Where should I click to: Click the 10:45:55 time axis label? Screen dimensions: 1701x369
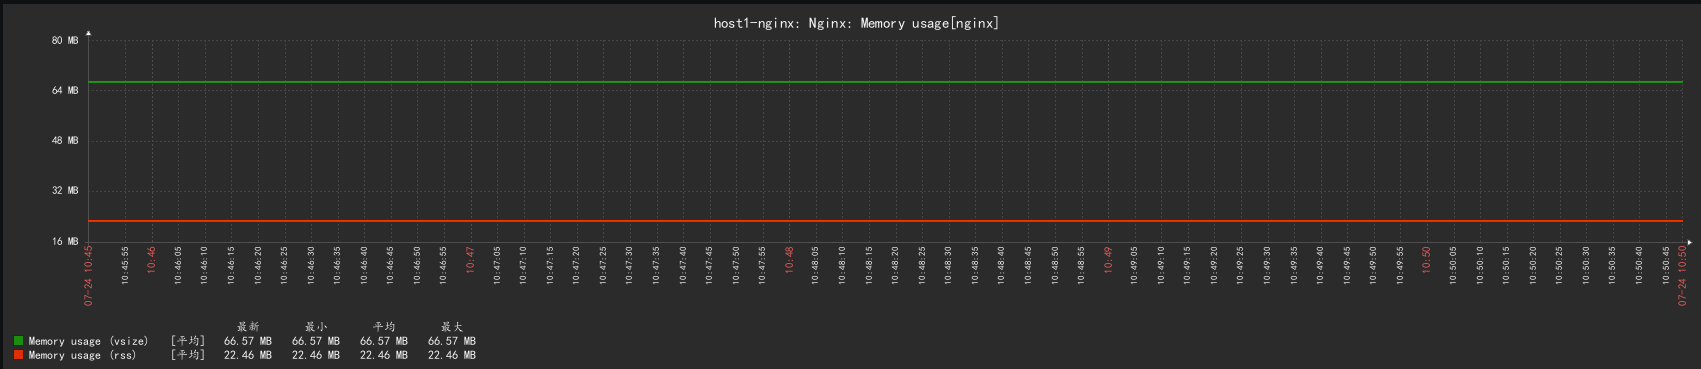coord(125,265)
